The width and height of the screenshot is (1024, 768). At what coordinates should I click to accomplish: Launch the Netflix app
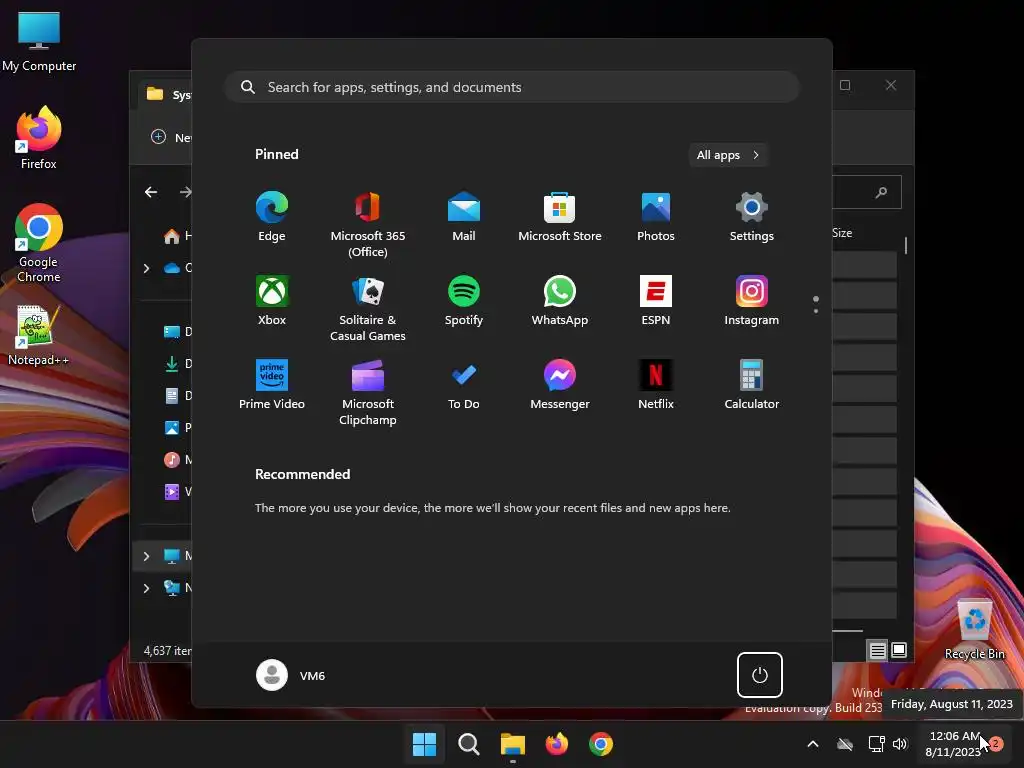pos(656,385)
